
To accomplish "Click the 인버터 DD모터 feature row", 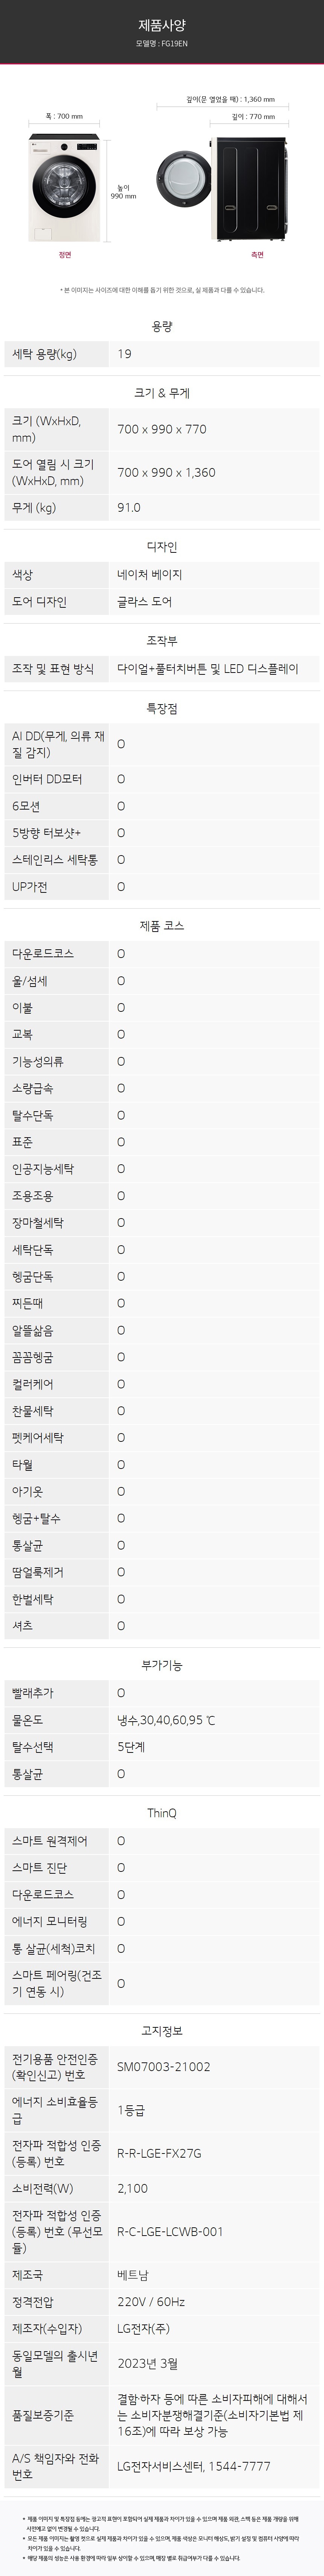I will [x=162, y=779].
